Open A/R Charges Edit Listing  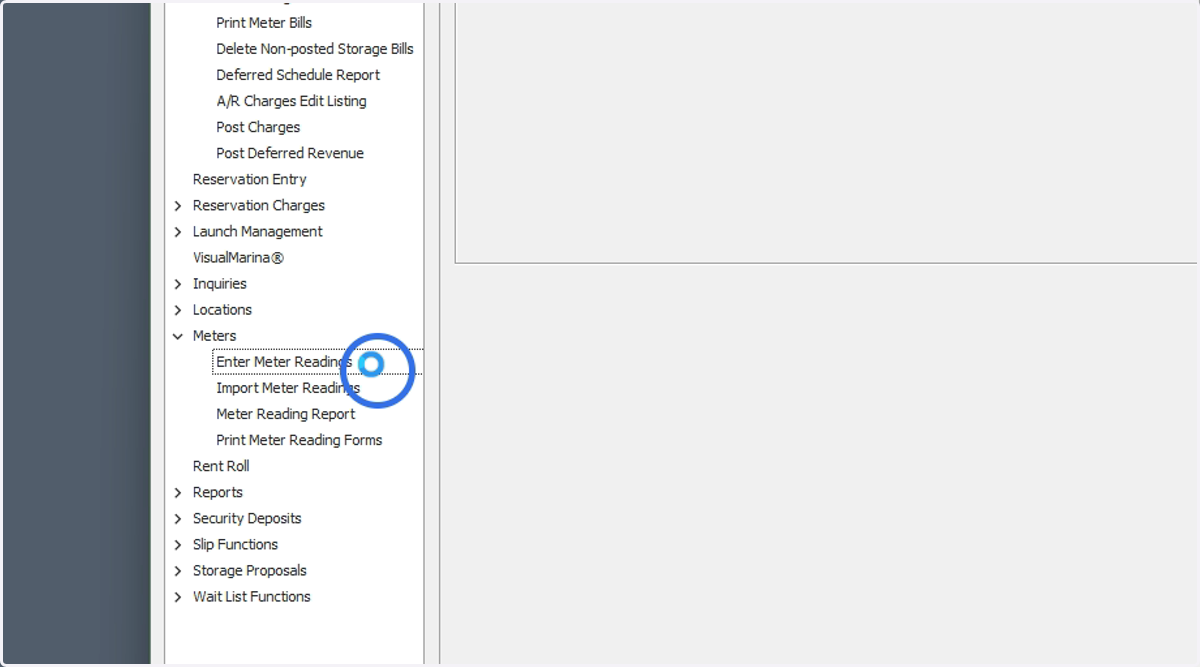pos(291,100)
